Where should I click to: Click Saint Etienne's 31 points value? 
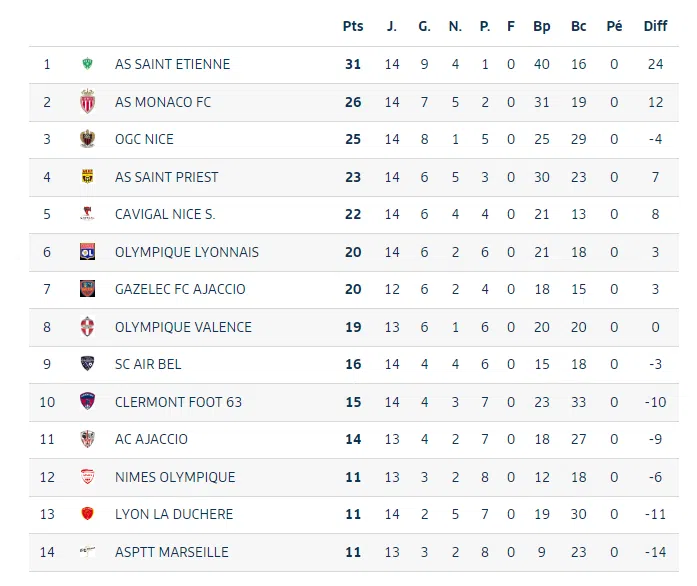point(353,64)
